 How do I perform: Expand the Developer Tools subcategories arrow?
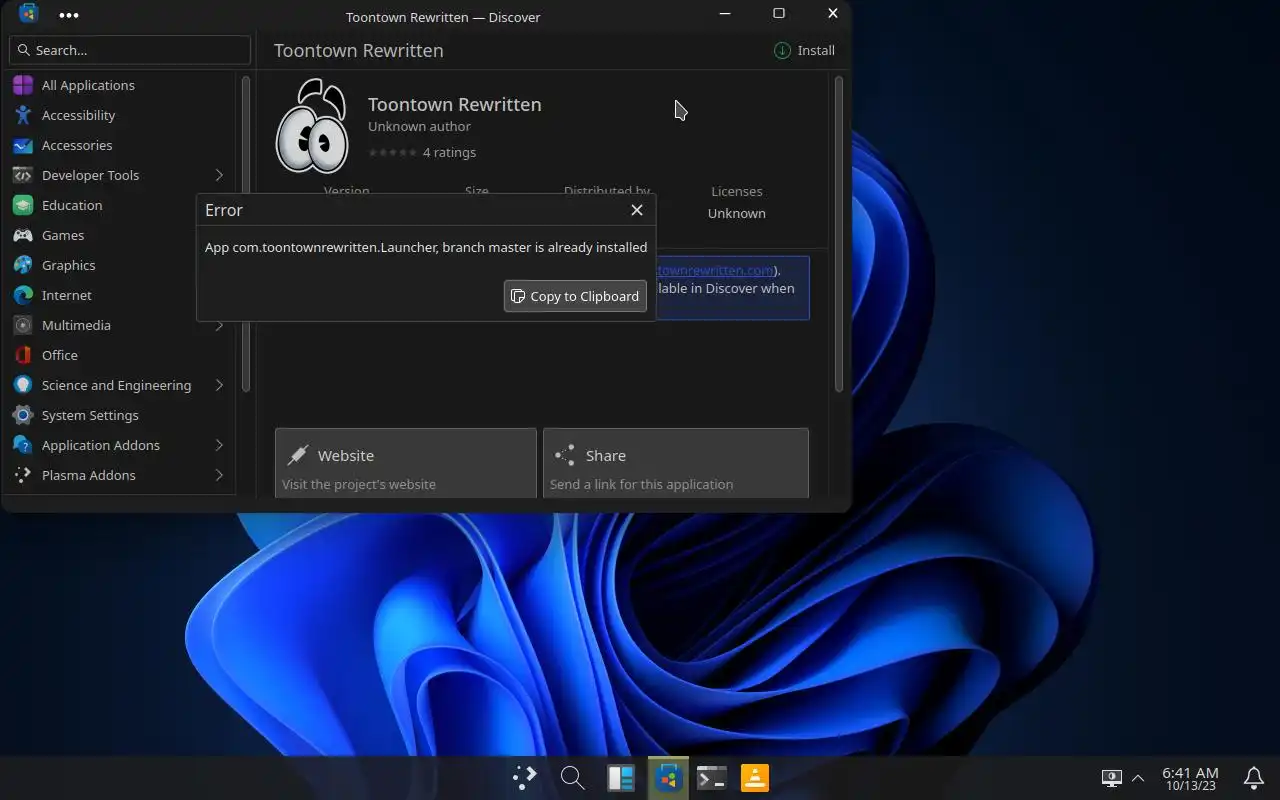[219, 175]
